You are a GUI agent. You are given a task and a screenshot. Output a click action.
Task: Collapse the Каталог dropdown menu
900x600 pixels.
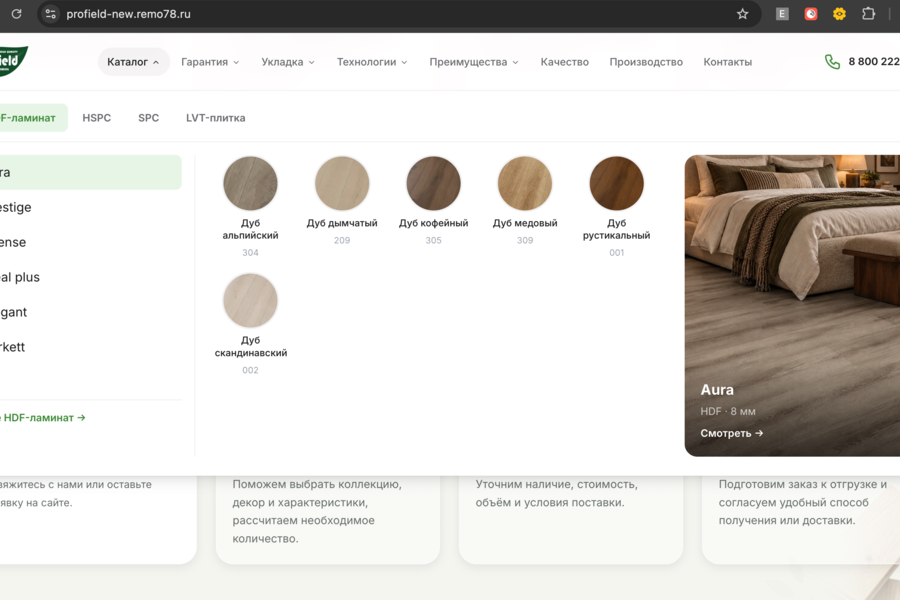[x=133, y=62]
